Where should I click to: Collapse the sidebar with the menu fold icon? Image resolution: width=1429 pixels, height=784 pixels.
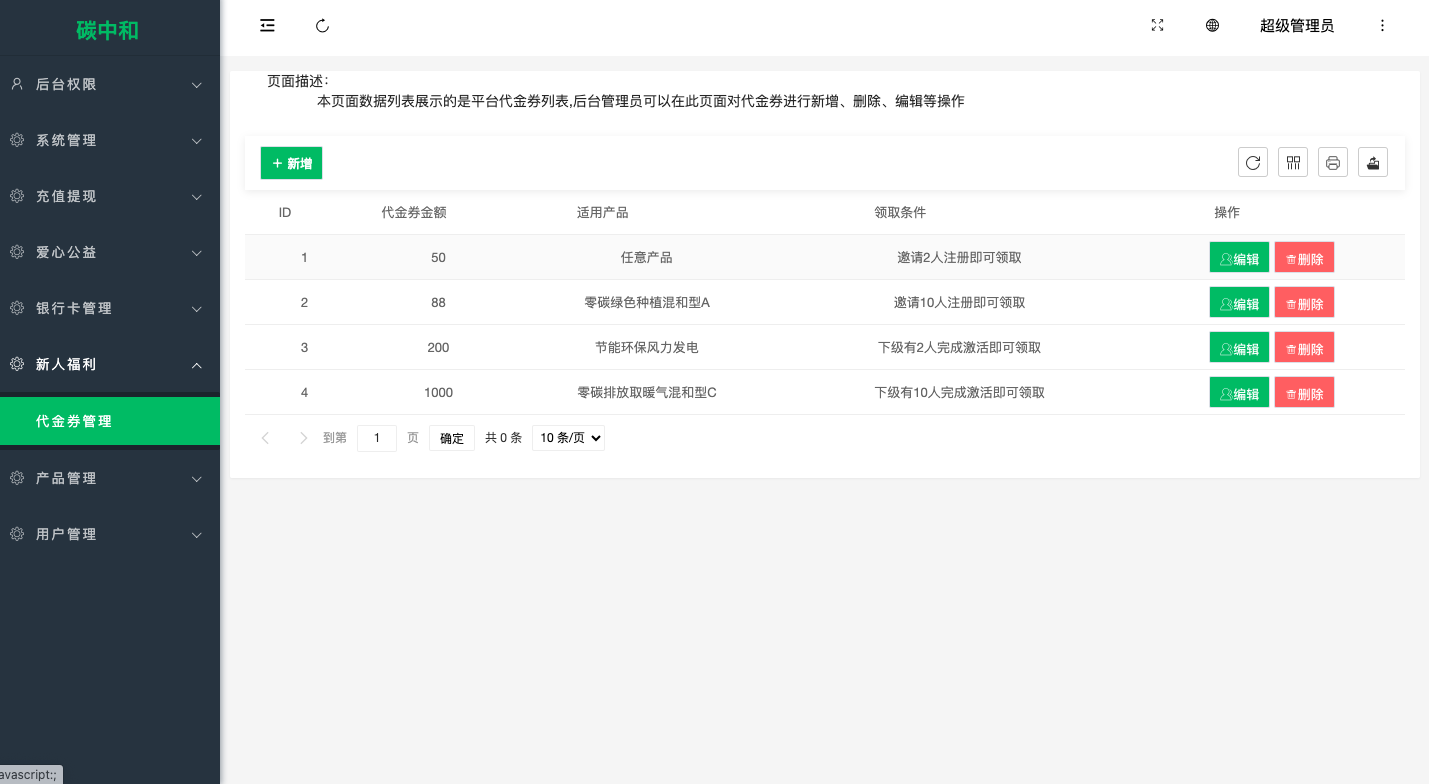click(267, 26)
